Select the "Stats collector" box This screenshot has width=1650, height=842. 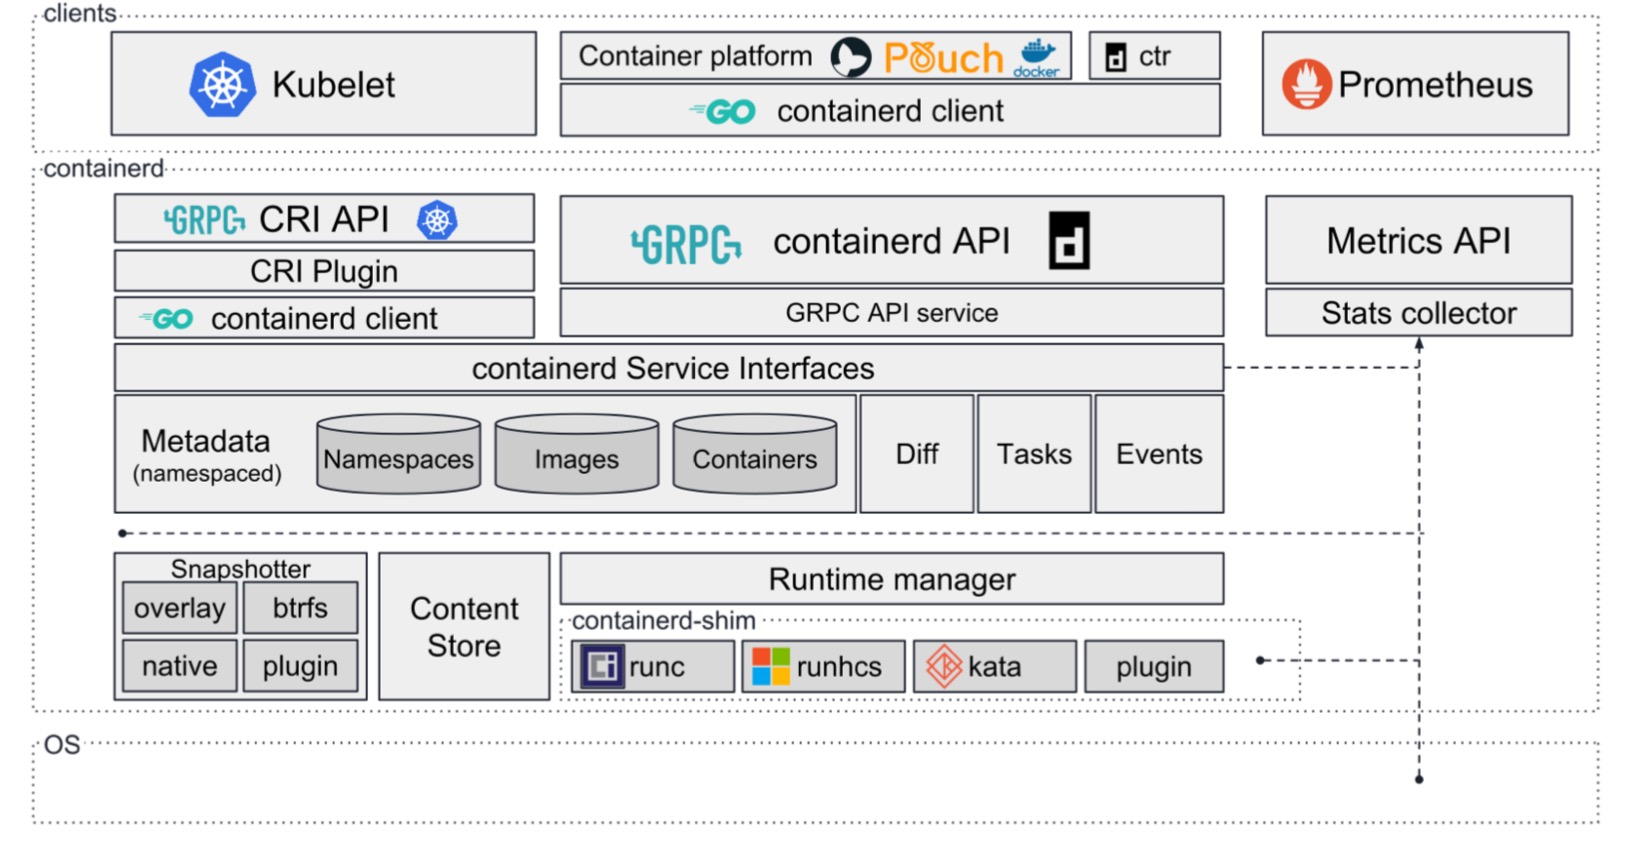click(x=1419, y=313)
